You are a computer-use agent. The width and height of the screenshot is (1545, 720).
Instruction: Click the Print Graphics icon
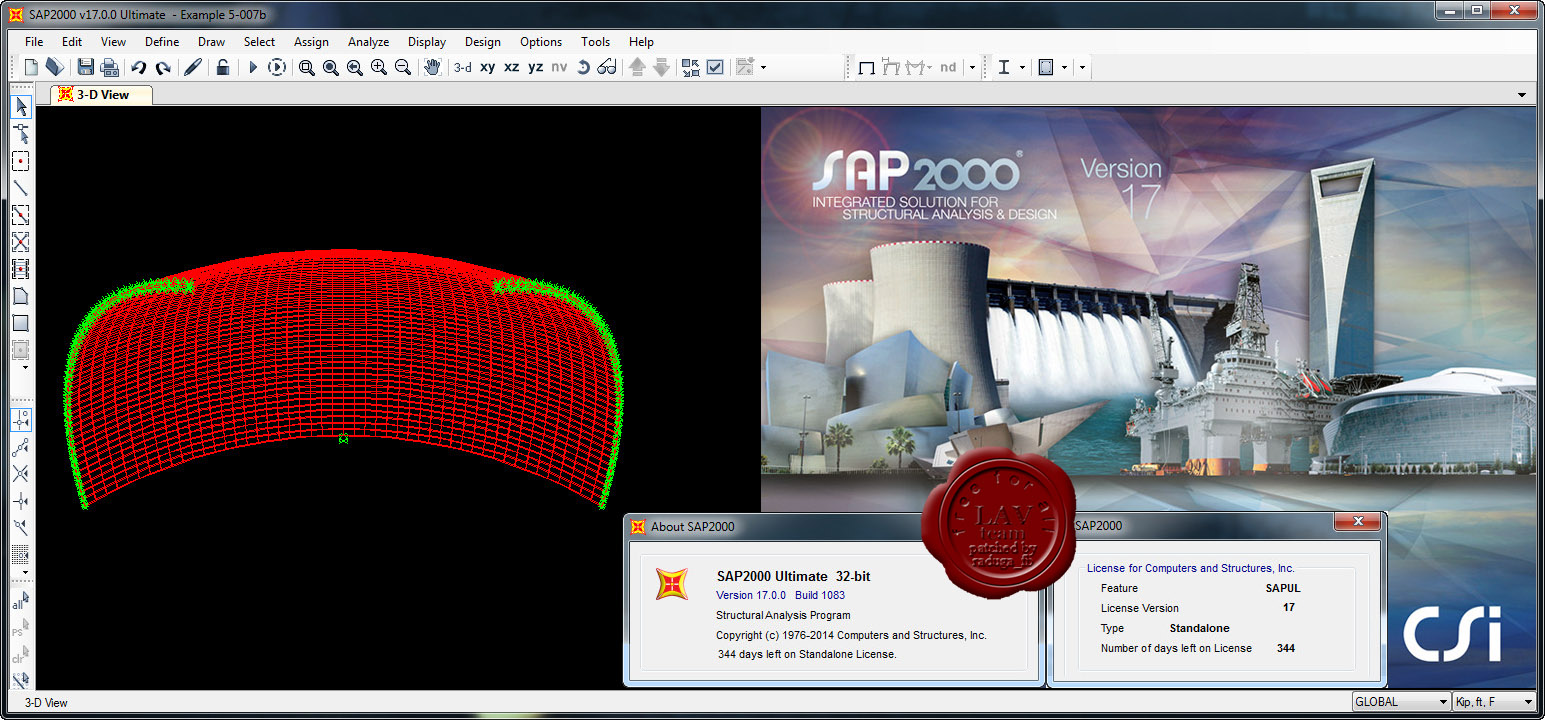point(109,67)
